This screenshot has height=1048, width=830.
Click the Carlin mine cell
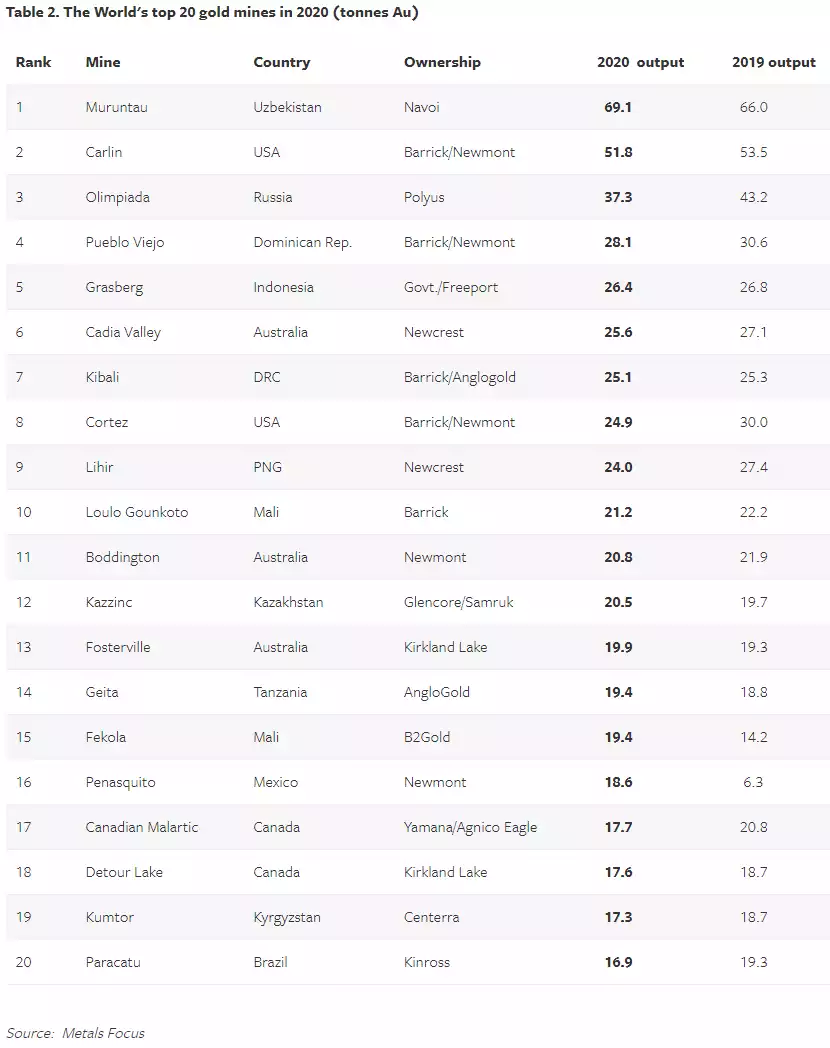tap(104, 152)
